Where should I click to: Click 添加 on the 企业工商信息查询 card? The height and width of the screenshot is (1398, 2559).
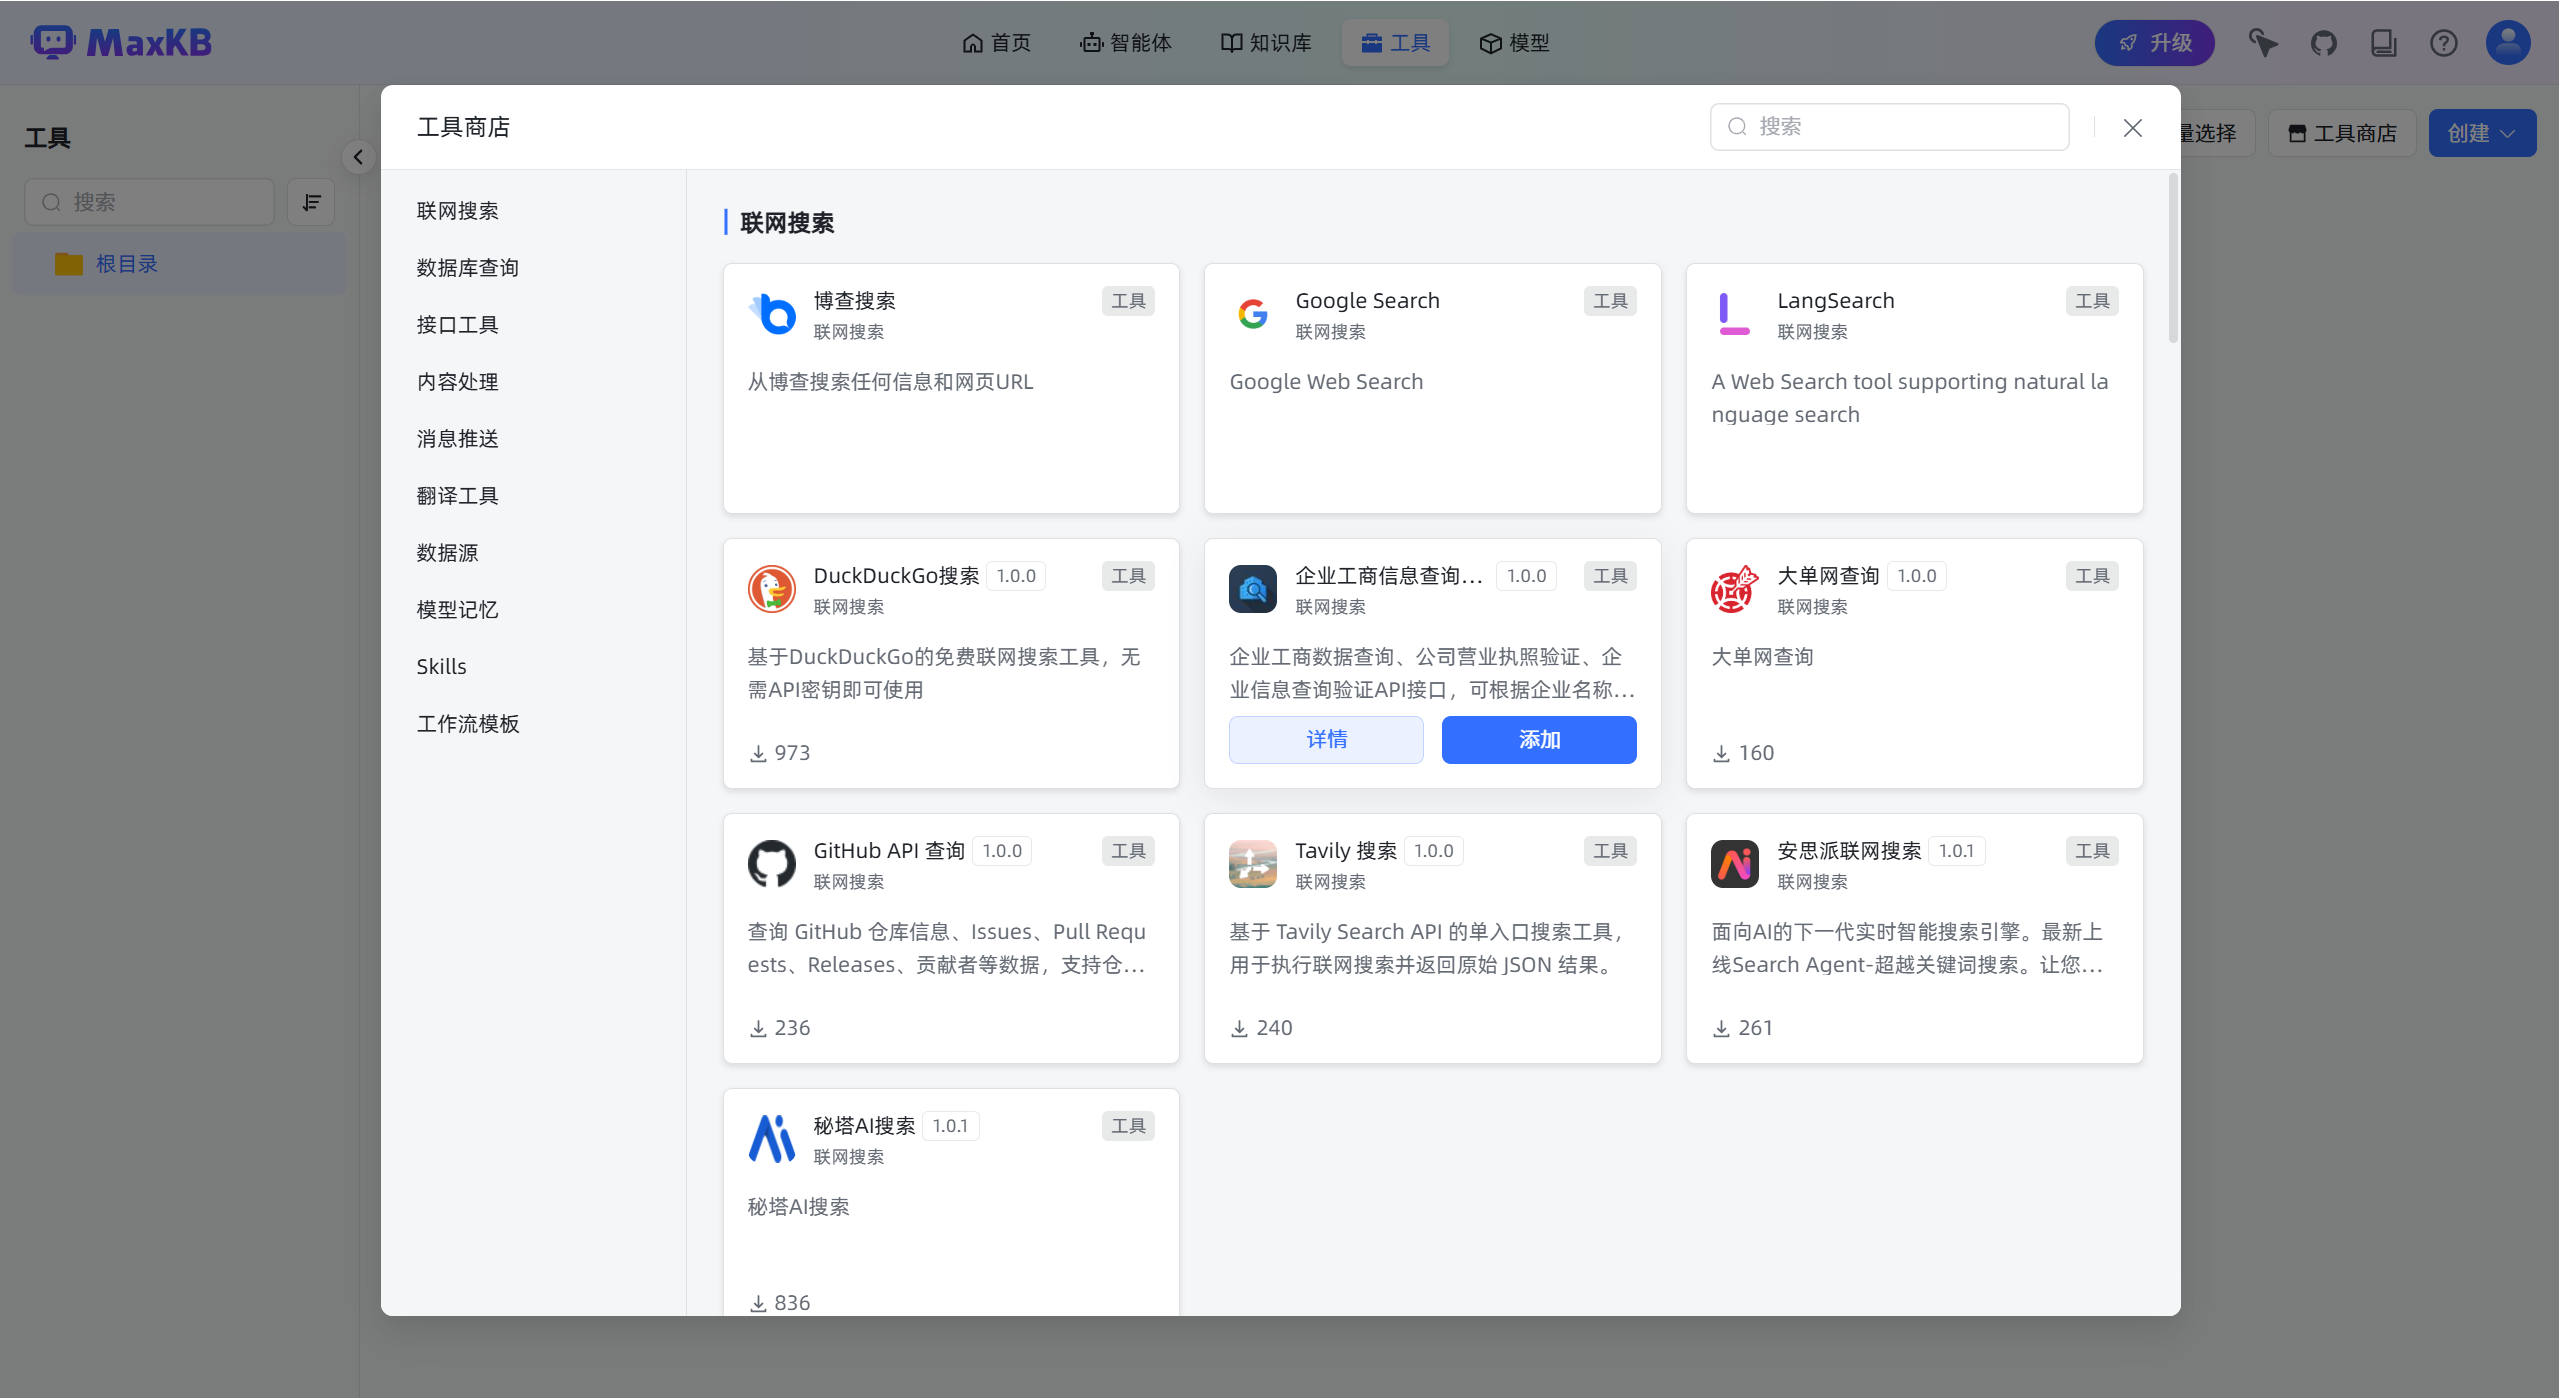[x=1539, y=740]
